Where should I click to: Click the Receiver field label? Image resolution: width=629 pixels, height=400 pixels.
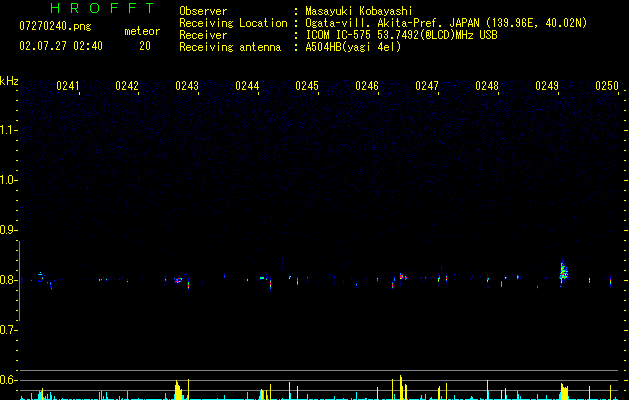[203, 35]
